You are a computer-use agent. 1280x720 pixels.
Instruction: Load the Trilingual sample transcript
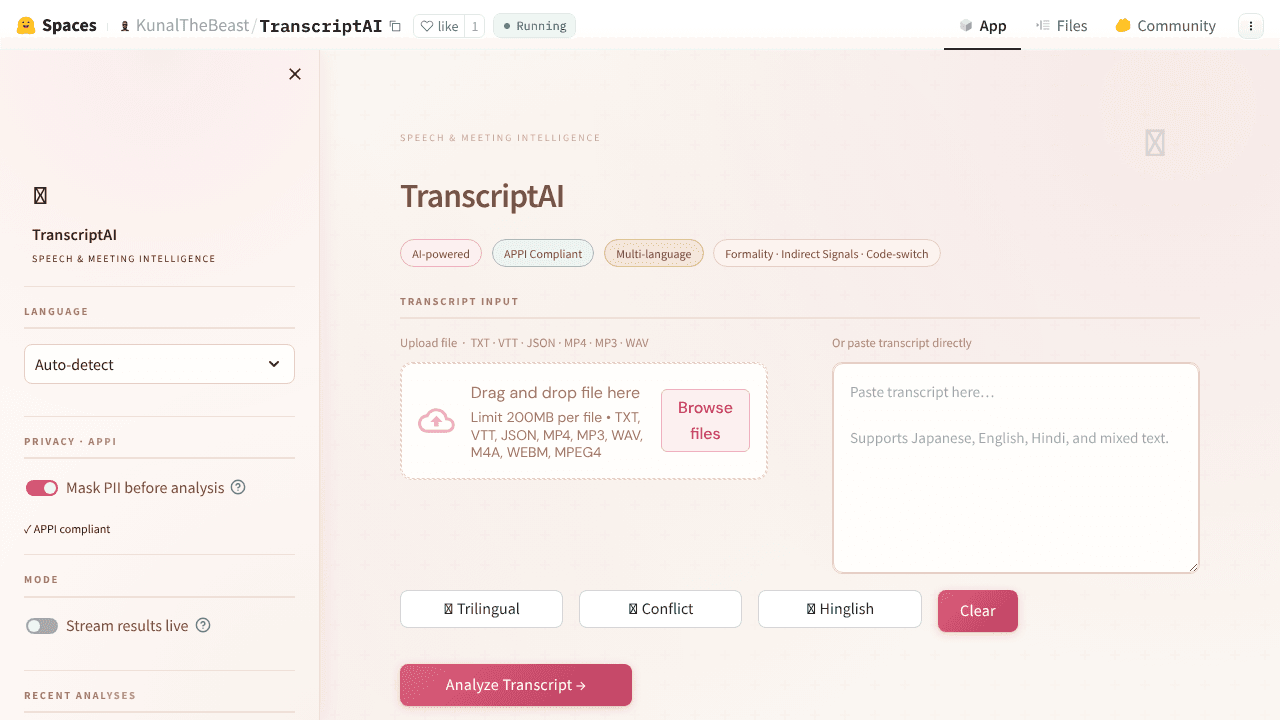[x=481, y=609]
